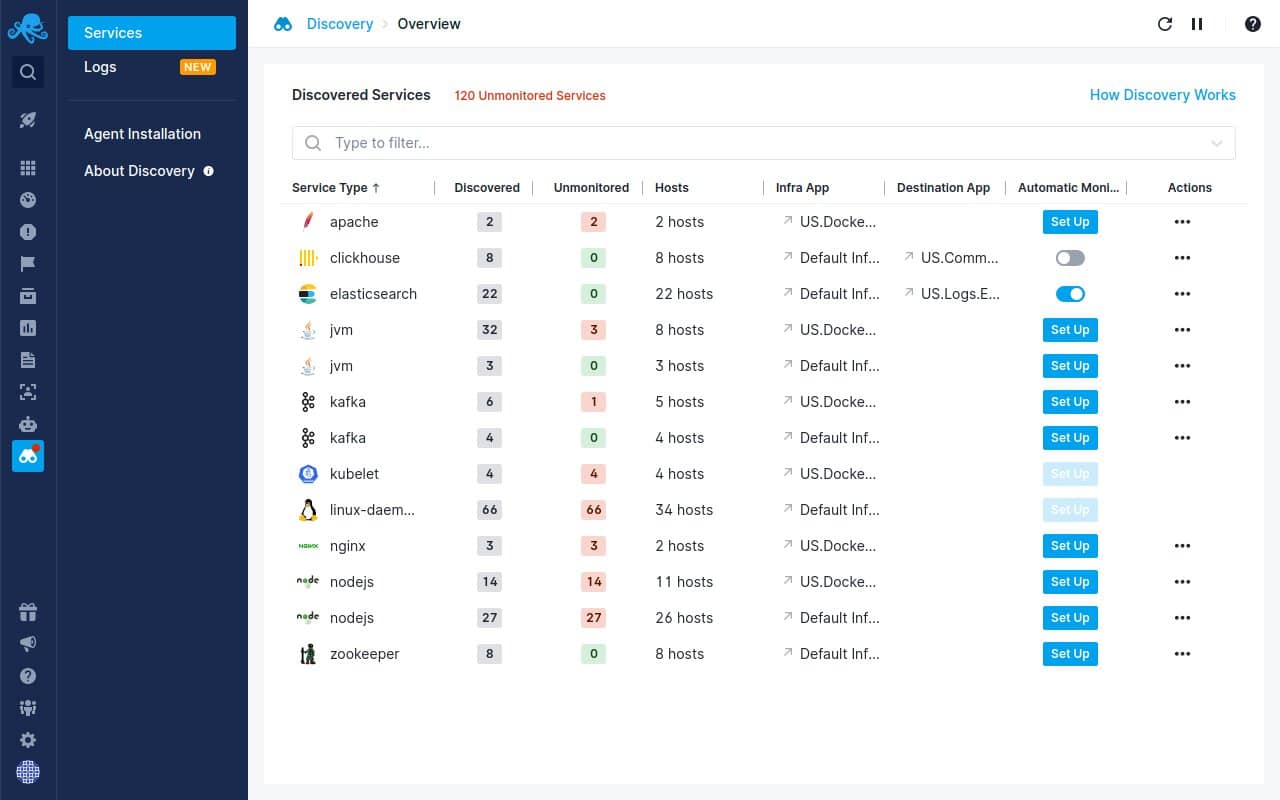
Task: Click the Discovery breadcrumb link
Action: (340, 24)
